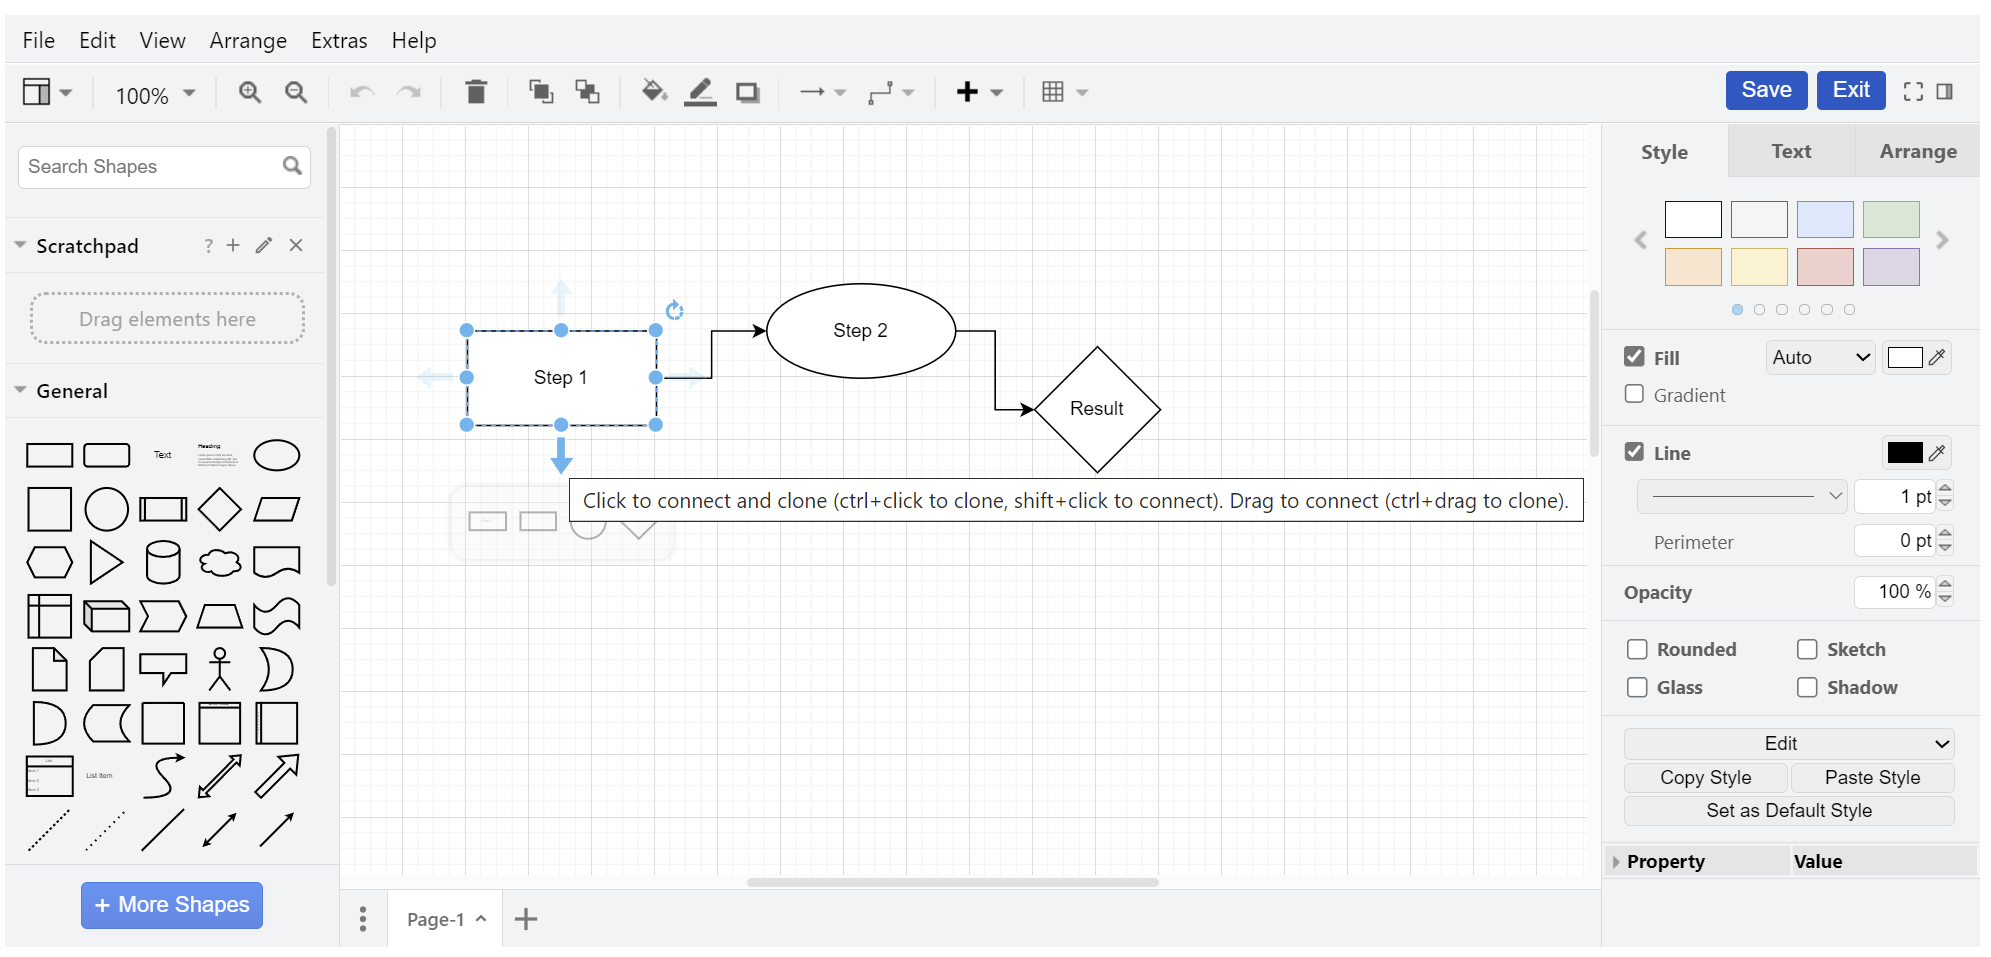This screenshot has width=1991, height=957.
Task: Click the Zoom In magnifier icon
Action: 249,93
